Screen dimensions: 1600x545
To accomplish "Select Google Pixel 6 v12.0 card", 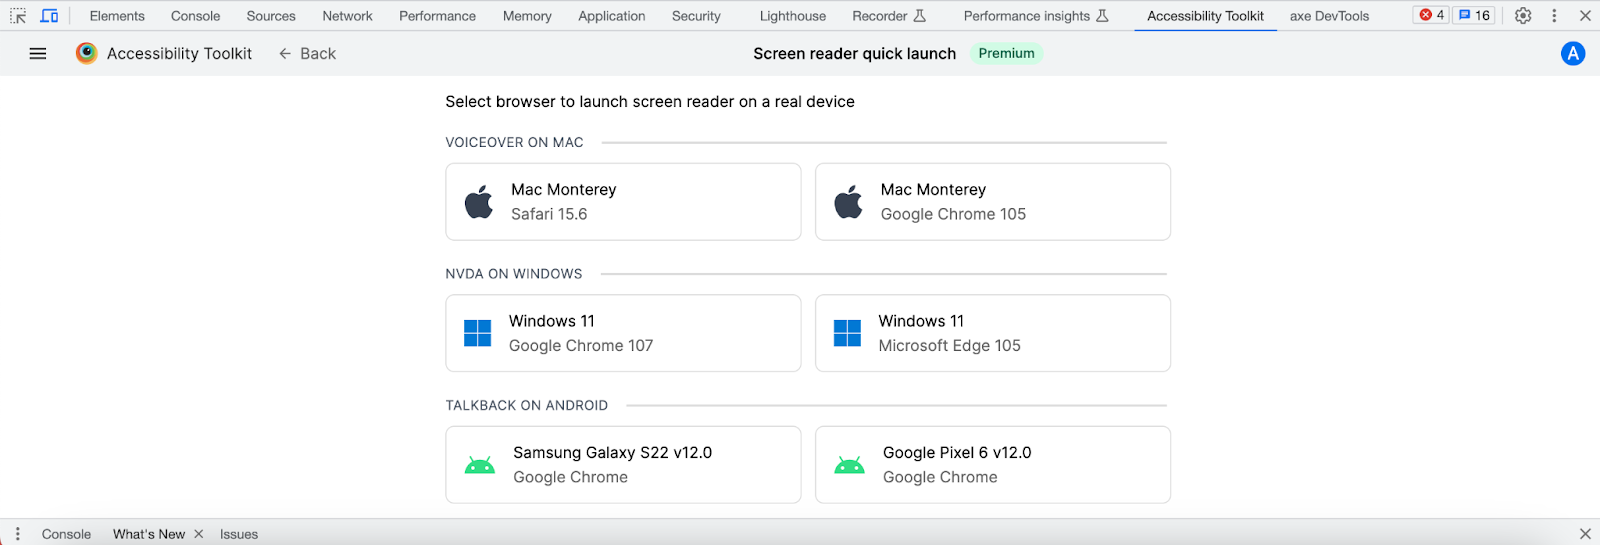I will pyautogui.click(x=992, y=465).
